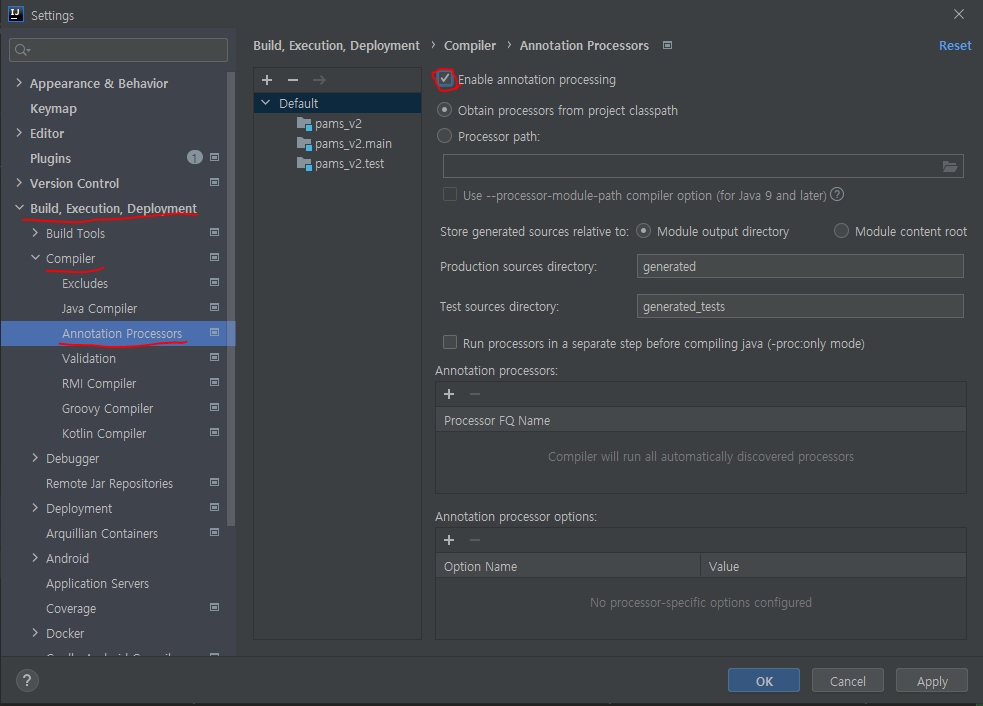Click the project settings icon beside RMI Compiler
983x706 pixels.
click(x=214, y=382)
